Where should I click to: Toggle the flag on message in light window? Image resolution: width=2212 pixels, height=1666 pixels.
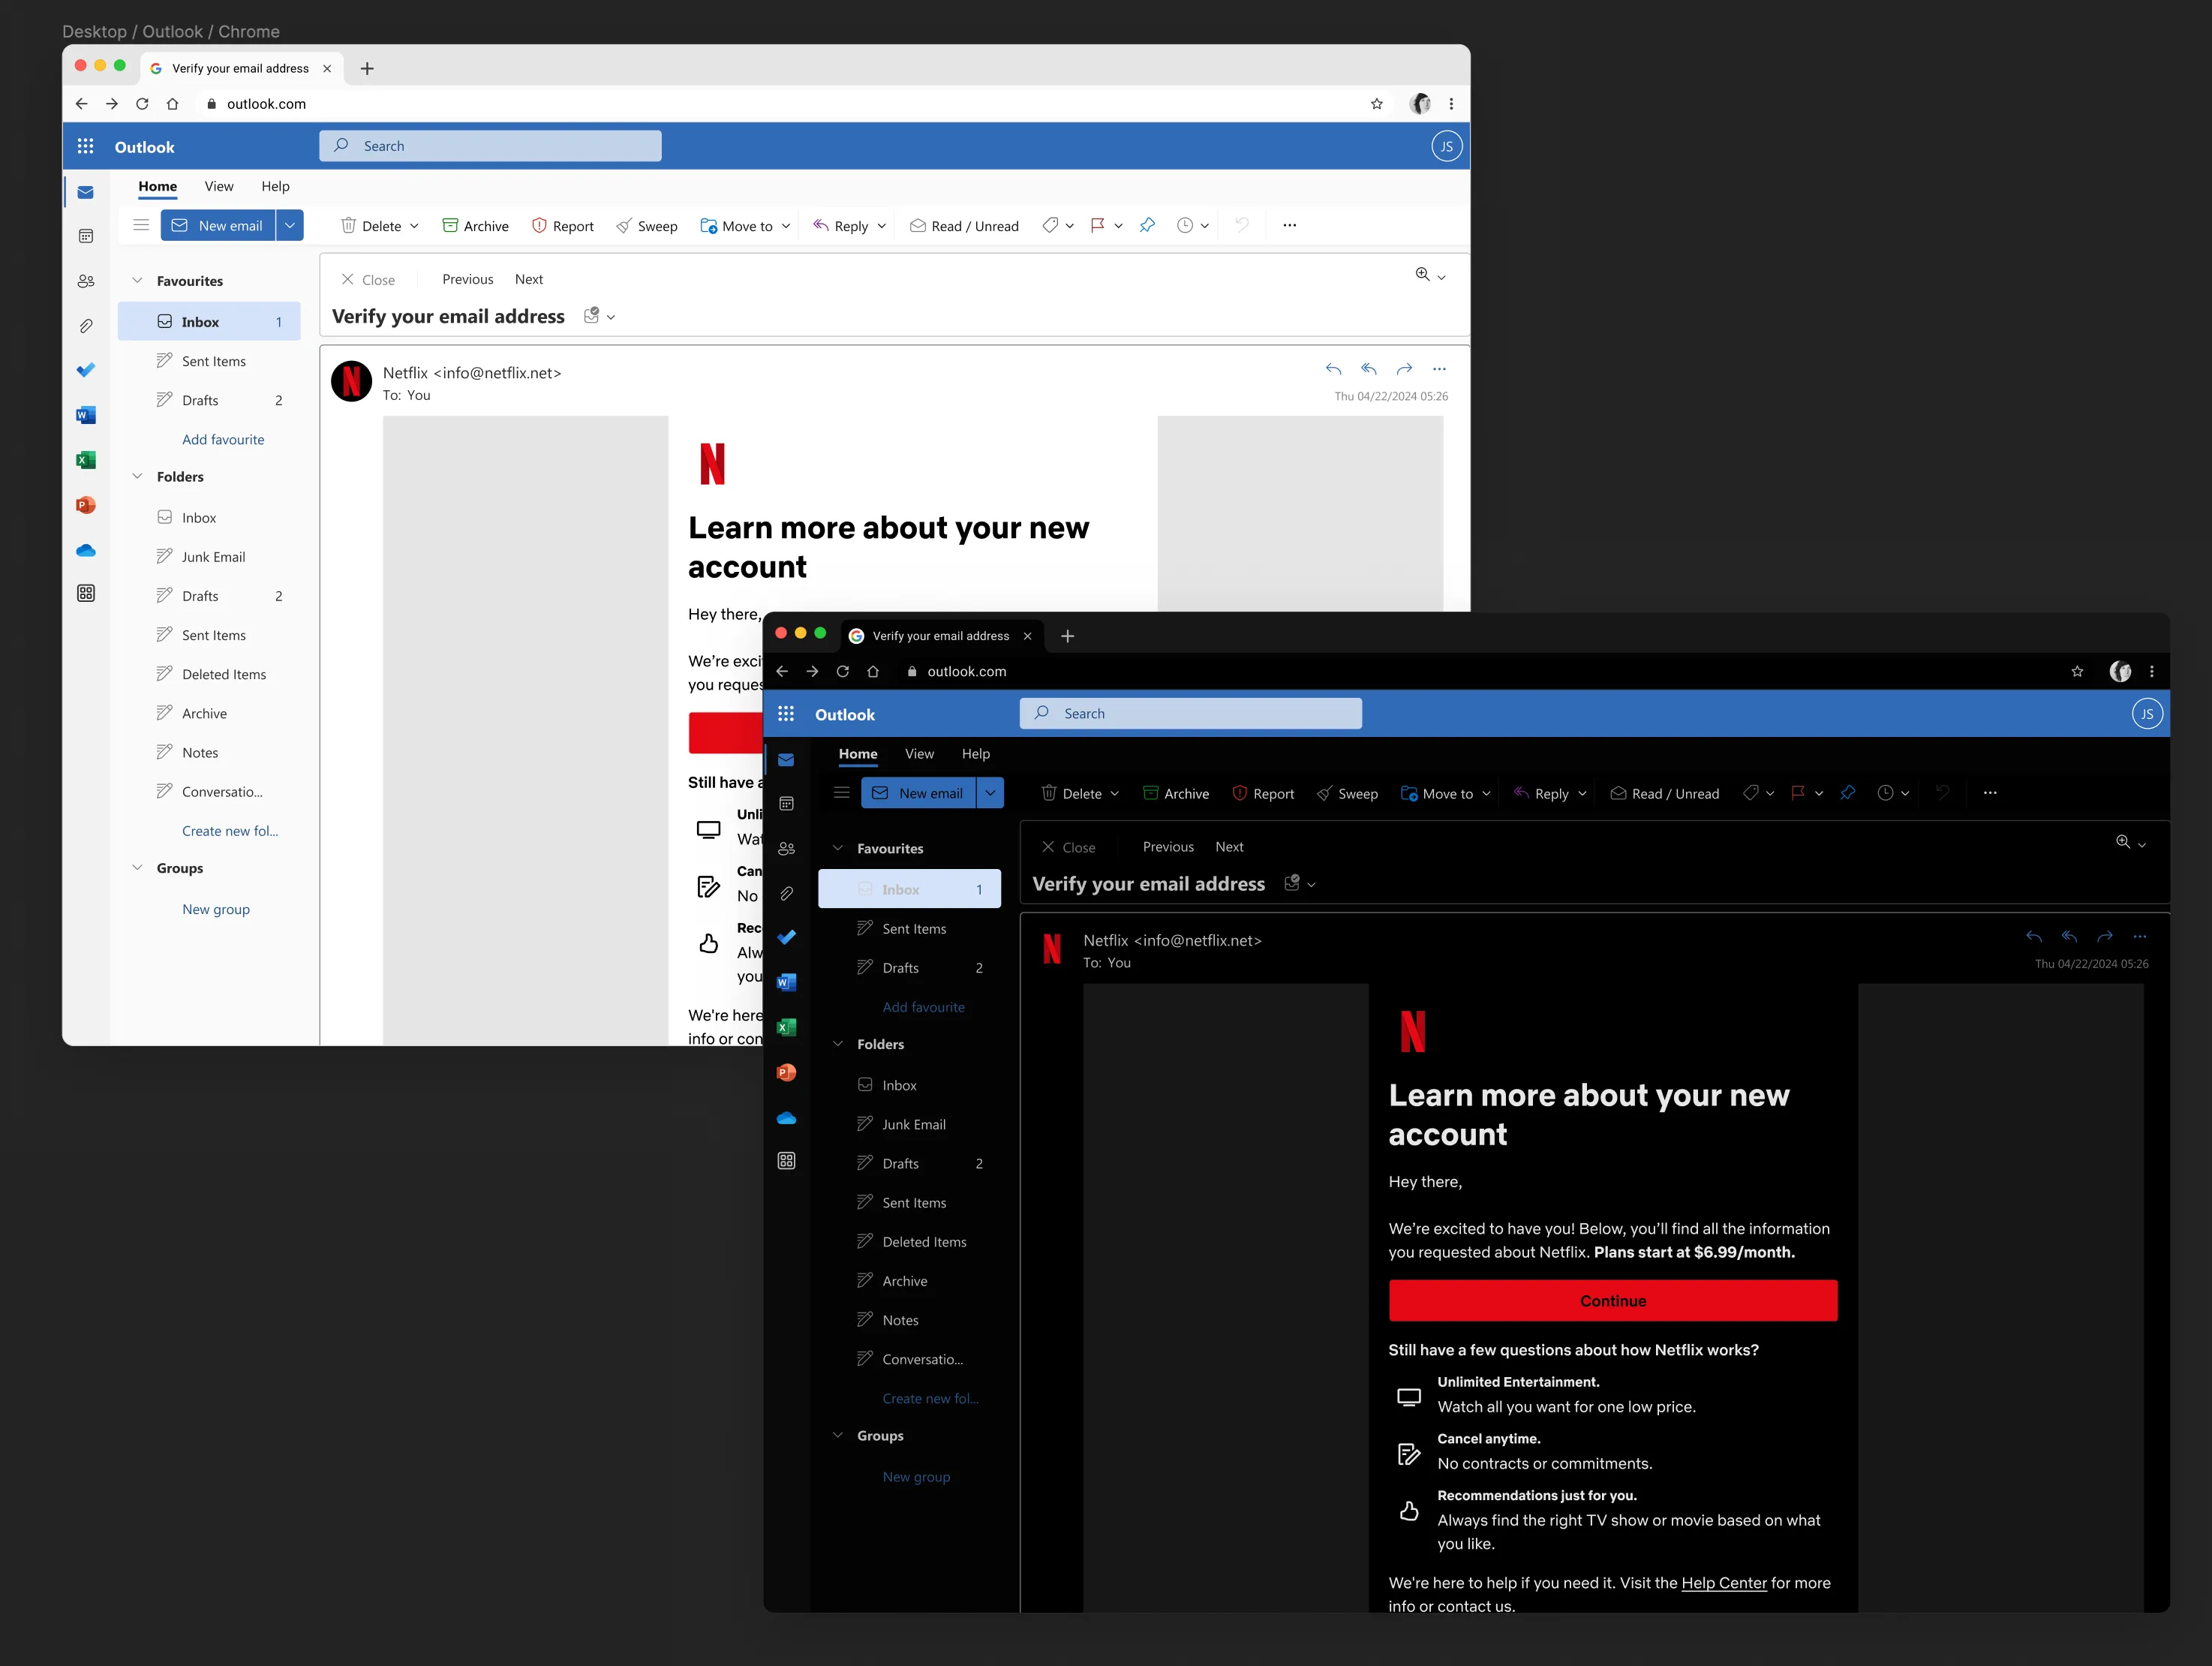1097,225
